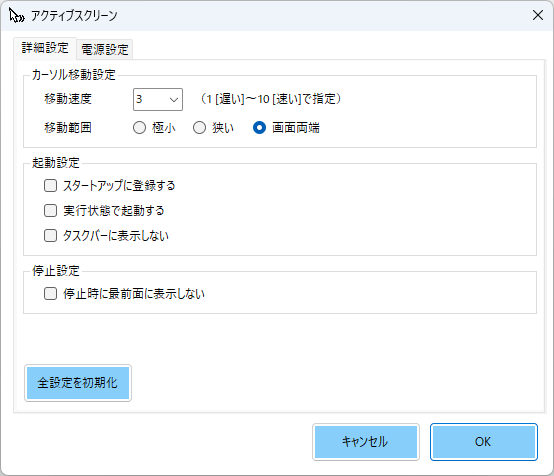Click the スタートアップに登録する label text
The image size is (554, 476).
(x=119, y=186)
